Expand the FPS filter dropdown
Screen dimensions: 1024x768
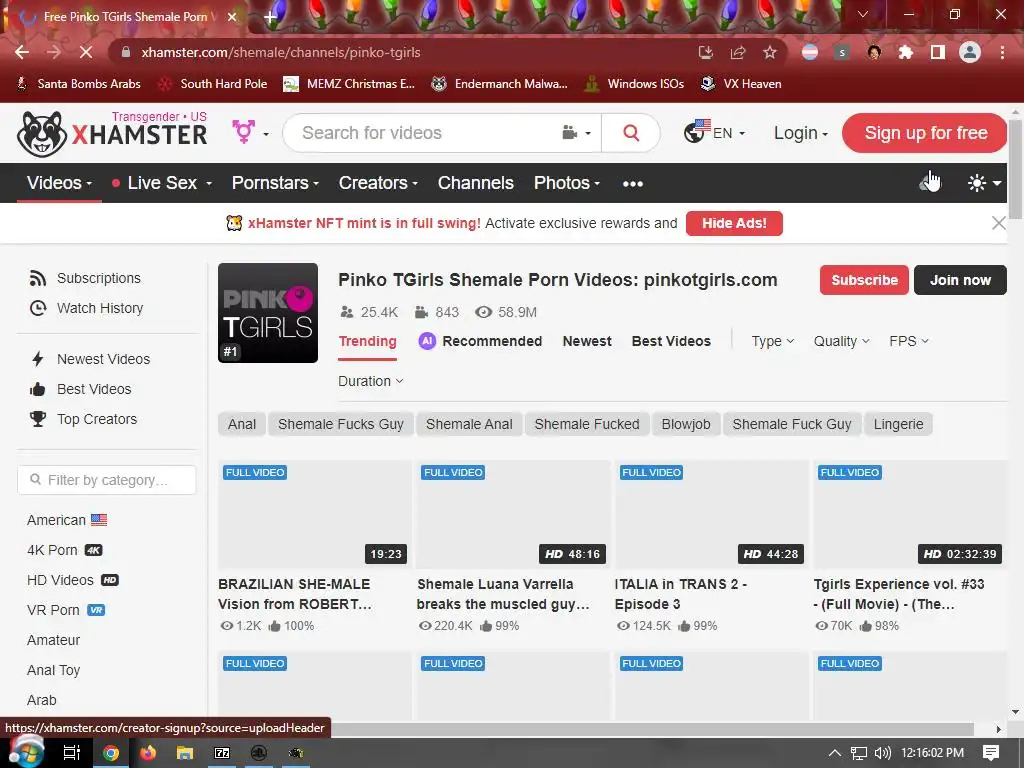point(908,341)
